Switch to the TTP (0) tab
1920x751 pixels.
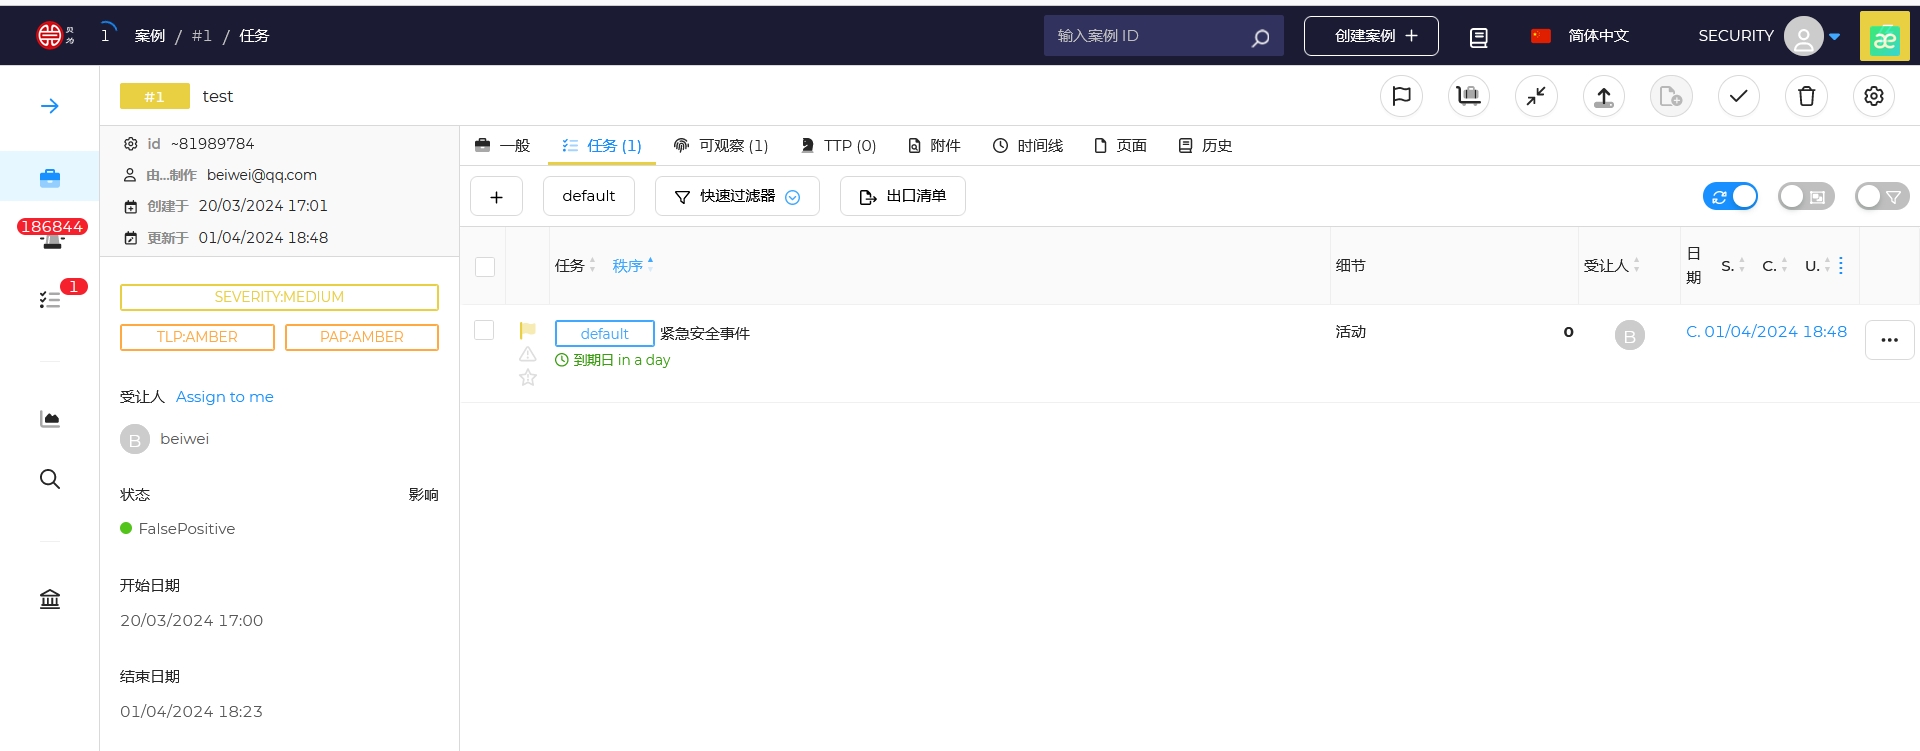(838, 146)
